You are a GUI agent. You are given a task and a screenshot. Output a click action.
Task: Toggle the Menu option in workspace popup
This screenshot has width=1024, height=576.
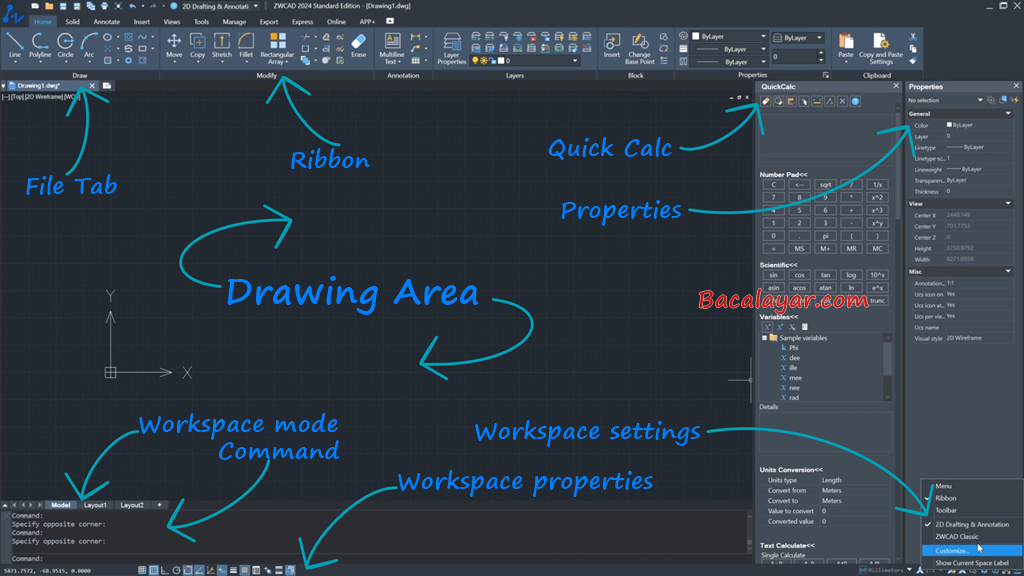click(943, 486)
